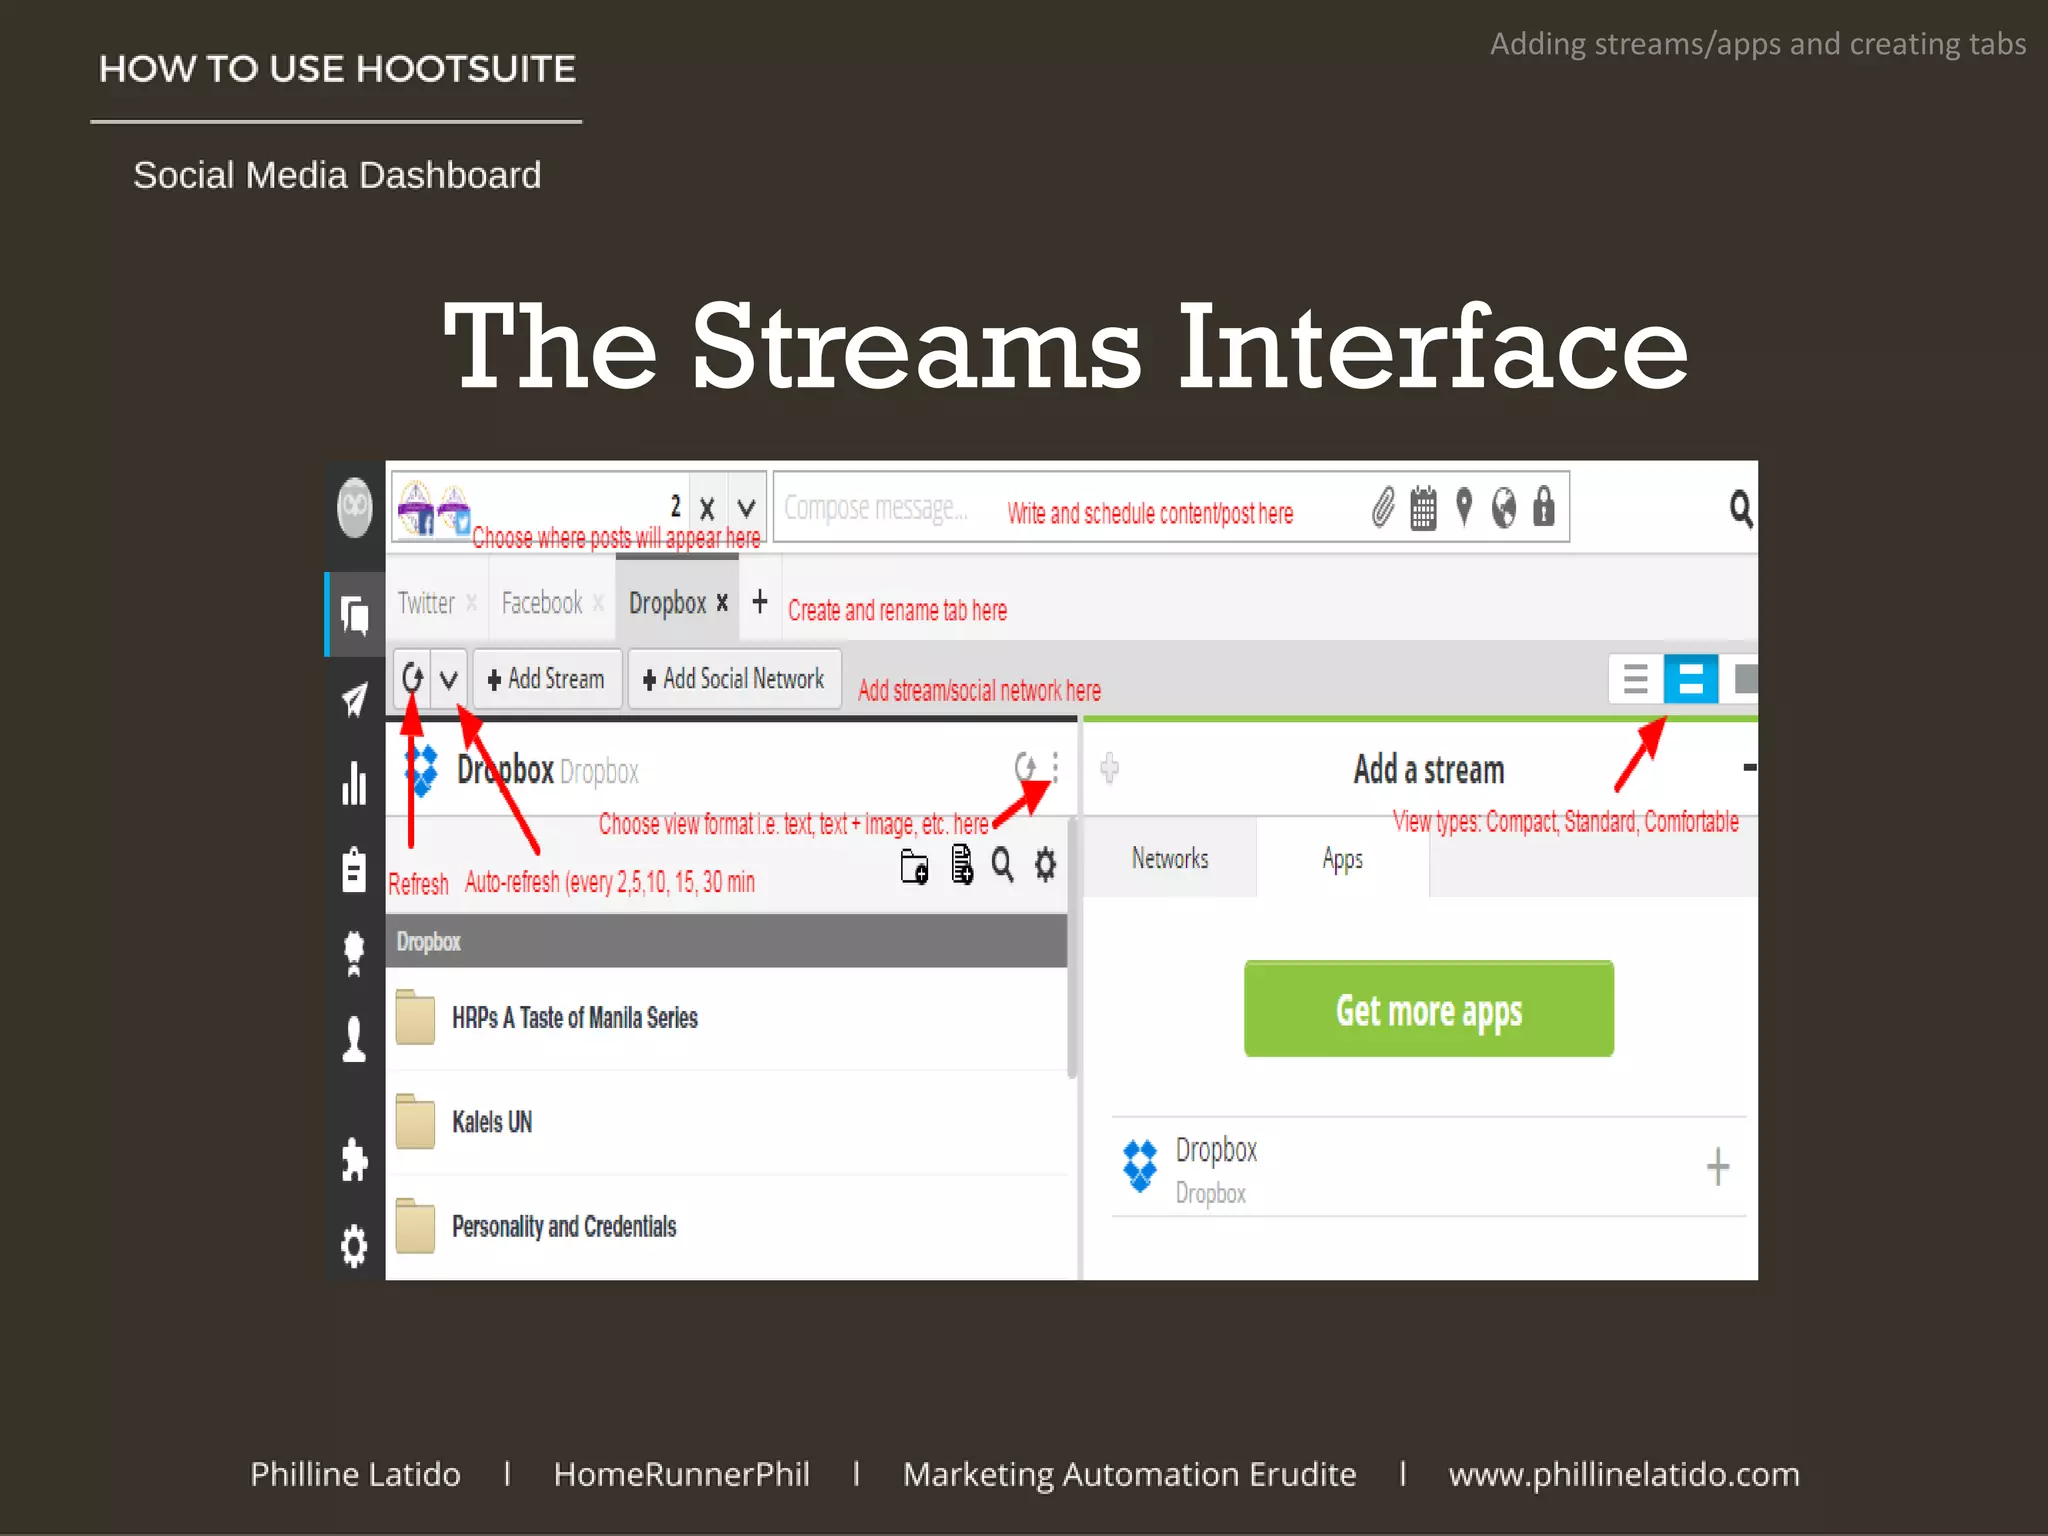The width and height of the screenshot is (2048, 1536).
Task: Select the Comfortable view type
Action: [x=1741, y=679]
